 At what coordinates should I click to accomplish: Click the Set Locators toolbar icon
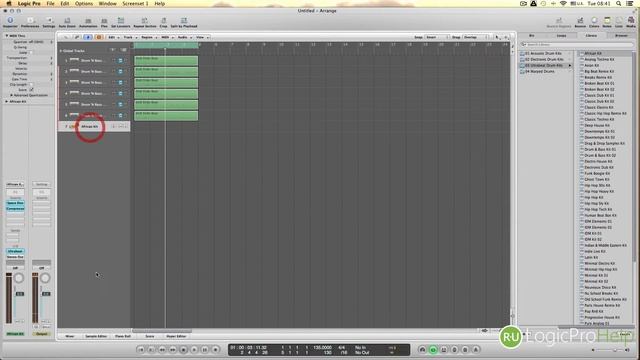tap(121, 22)
